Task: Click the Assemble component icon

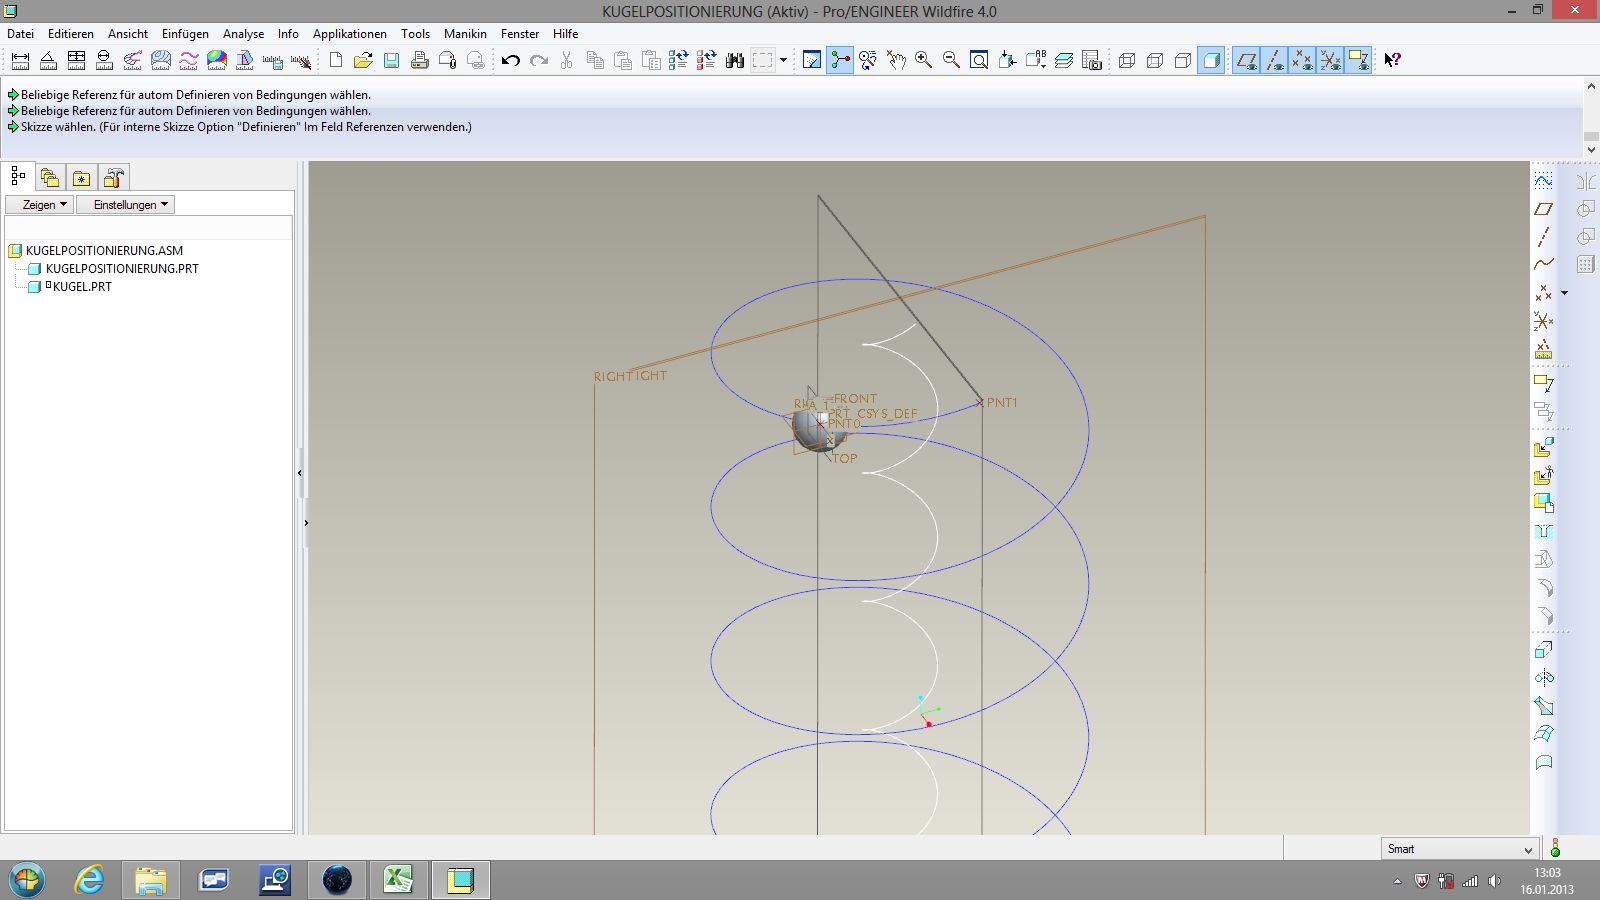Action: click(x=1544, y=447)
